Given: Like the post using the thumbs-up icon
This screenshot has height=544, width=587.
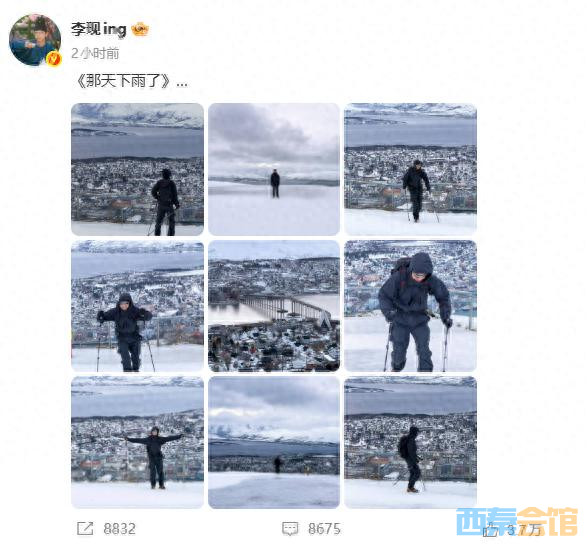Looking at the screenshot, I should click(x=491, y=529).
